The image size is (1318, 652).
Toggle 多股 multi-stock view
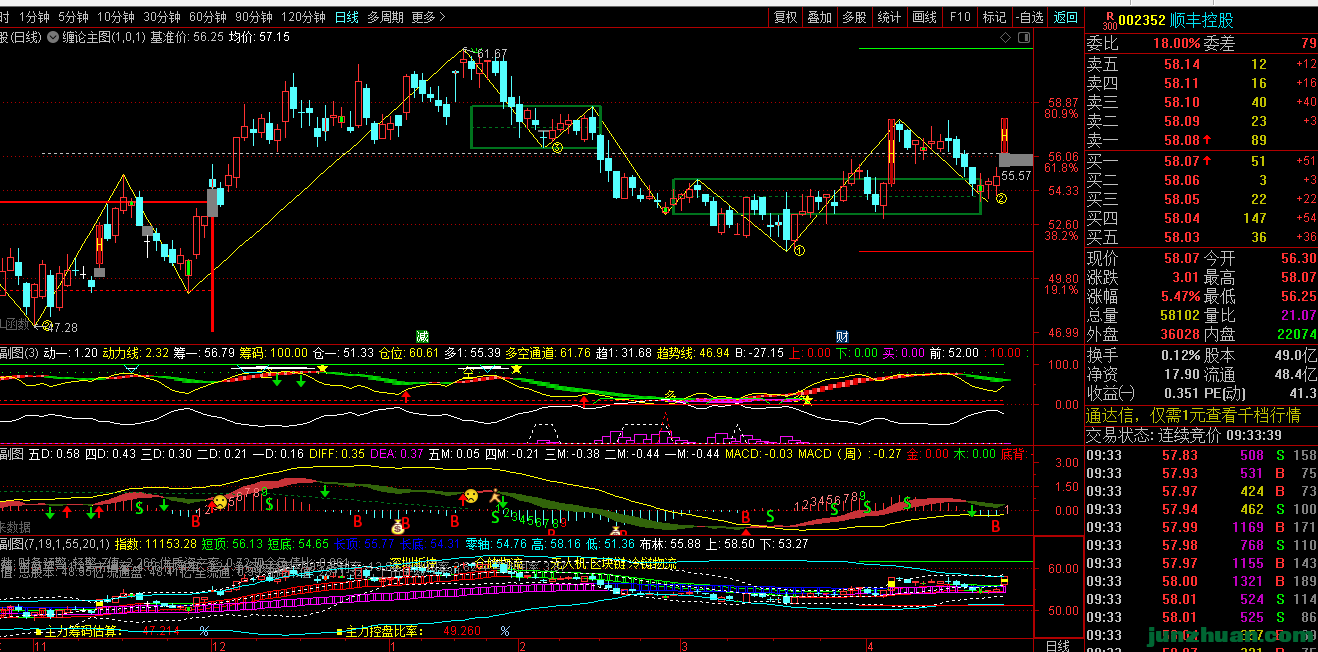pyautogui.click(x=854, y=17)
